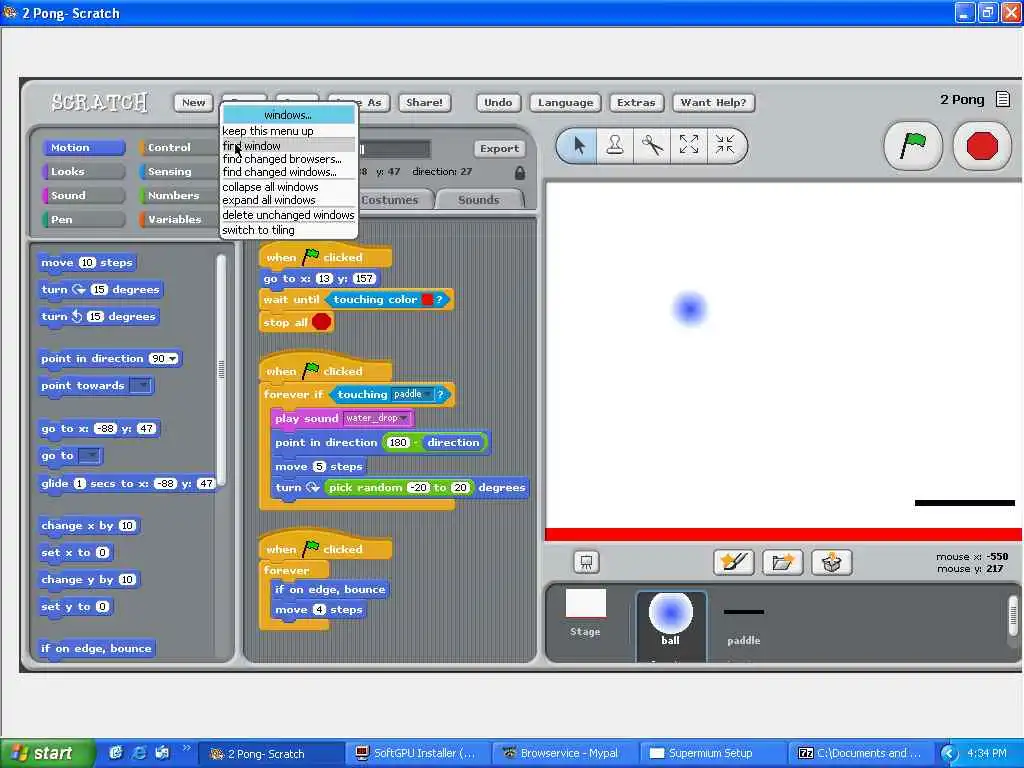Click the Export button
This screenshot has width=1024, height=768.
500,149
